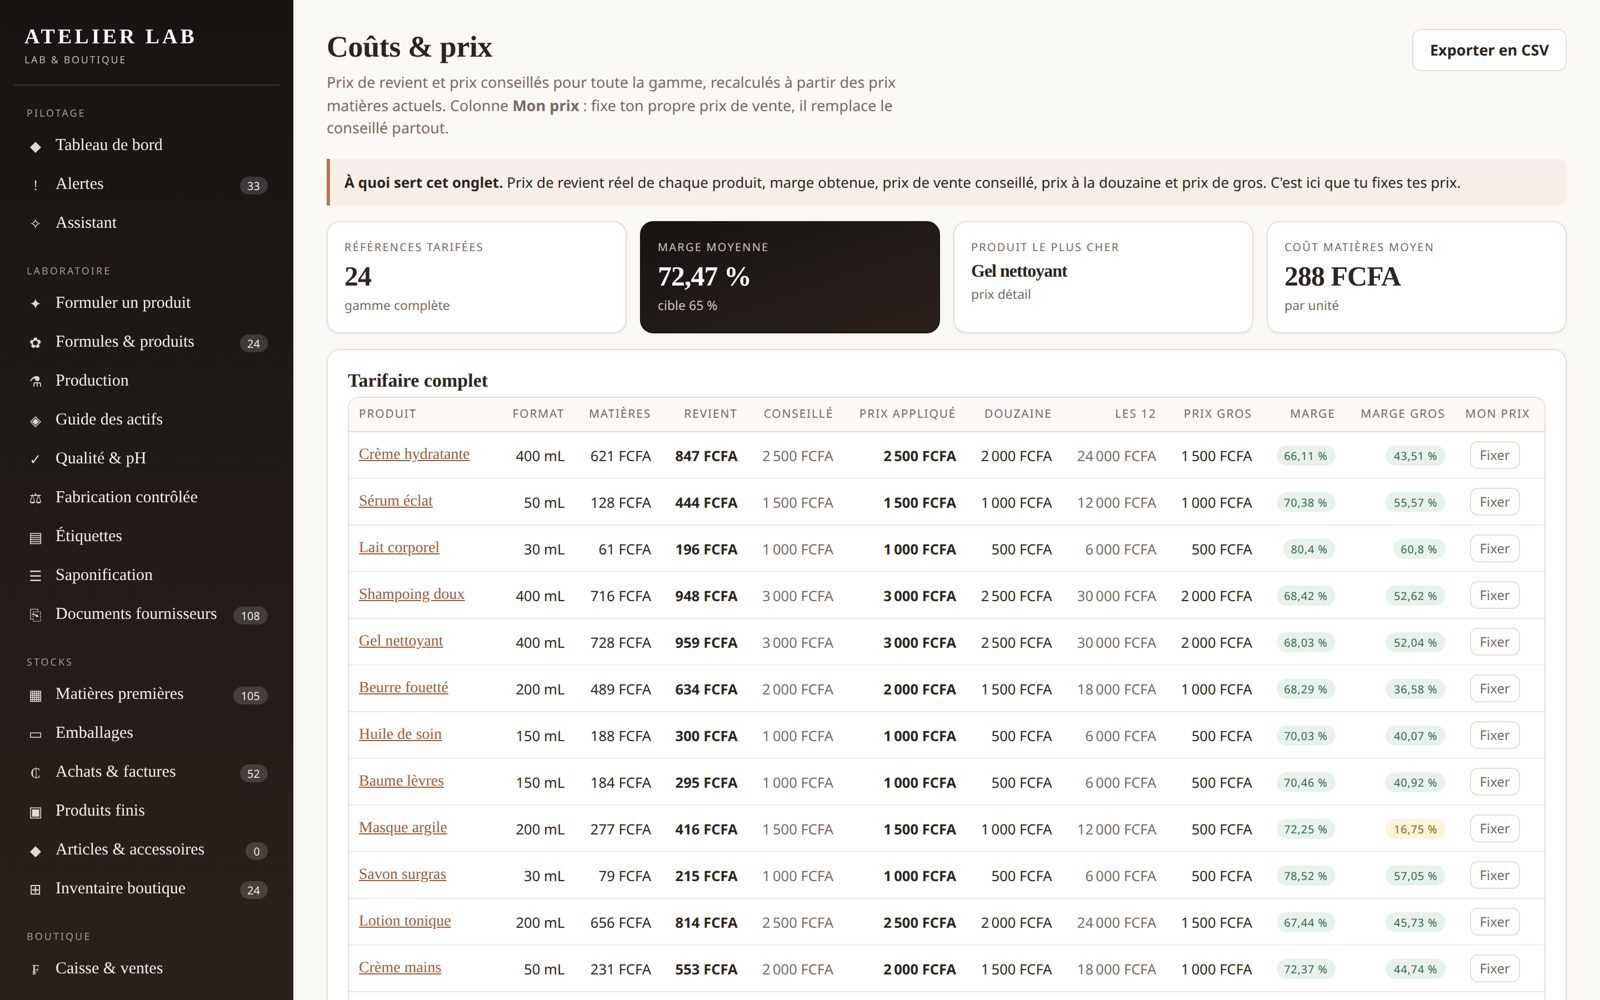Select the Références tarifées card

coord(476,277)
